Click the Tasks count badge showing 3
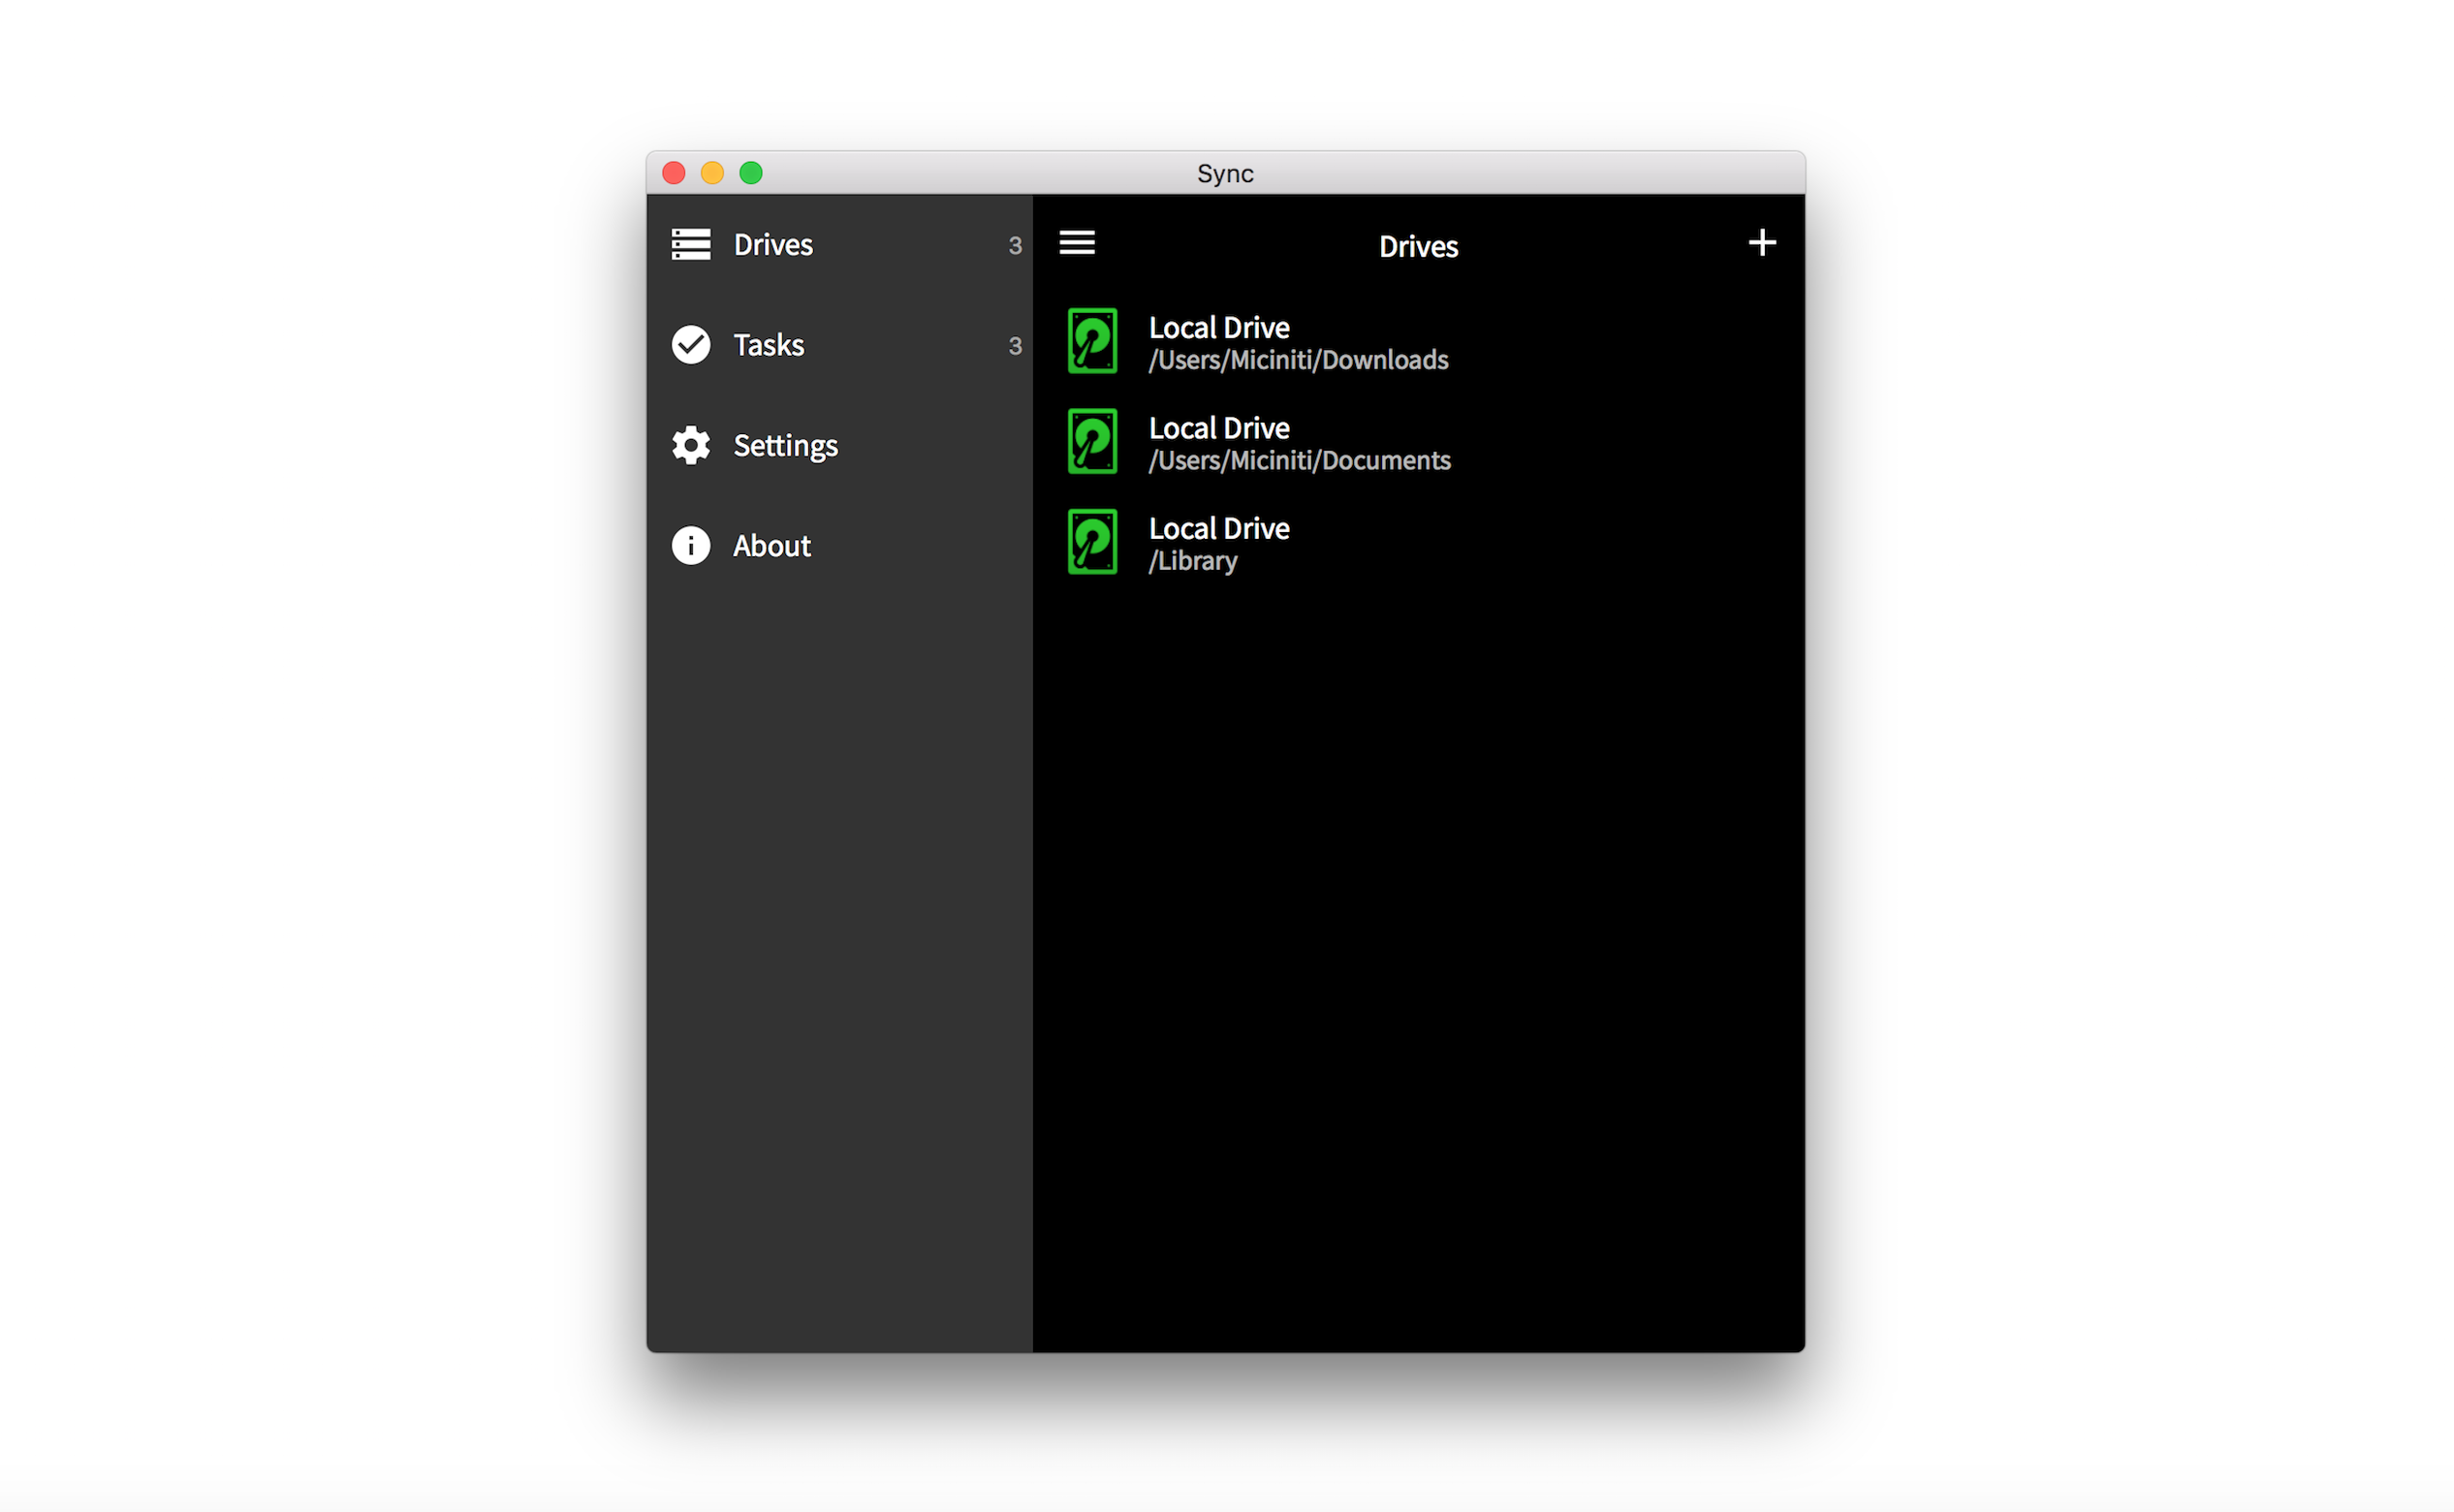2454x1512 pixels. [x=1015, y=346]
